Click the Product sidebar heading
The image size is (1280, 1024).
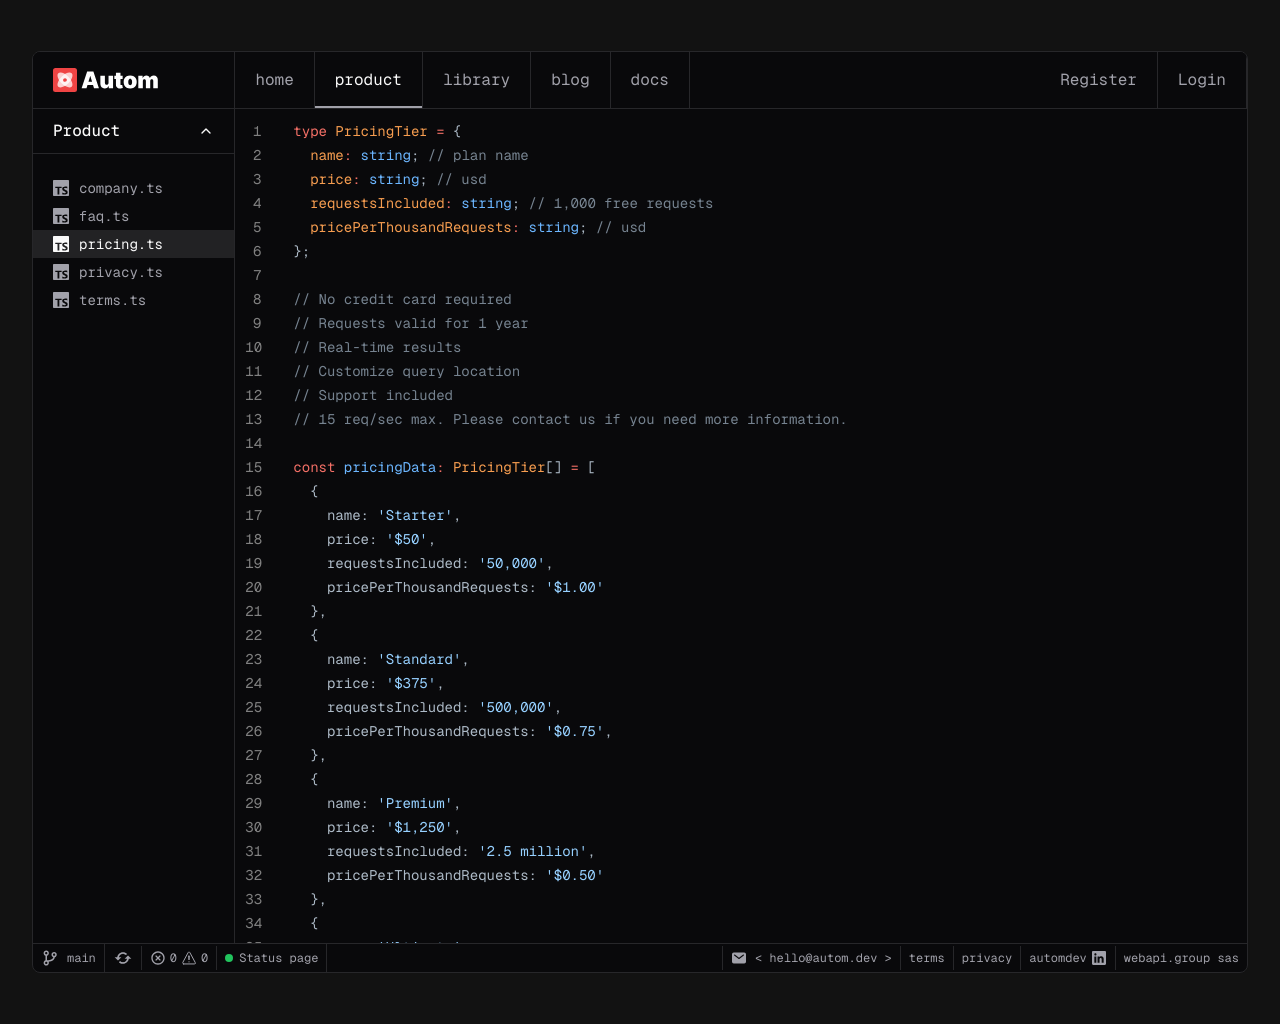[86, 131]
